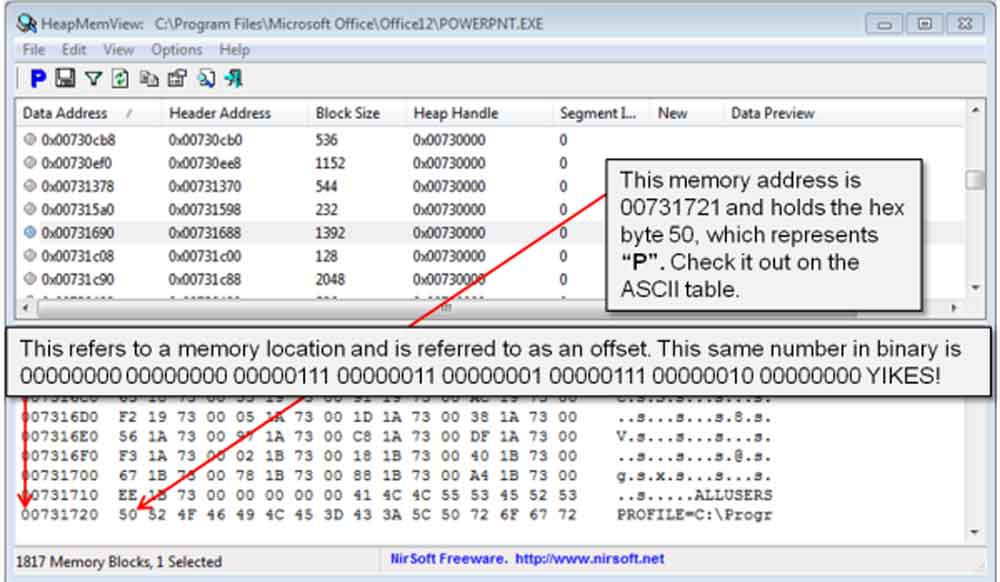Open the File menu

(33, 49)
